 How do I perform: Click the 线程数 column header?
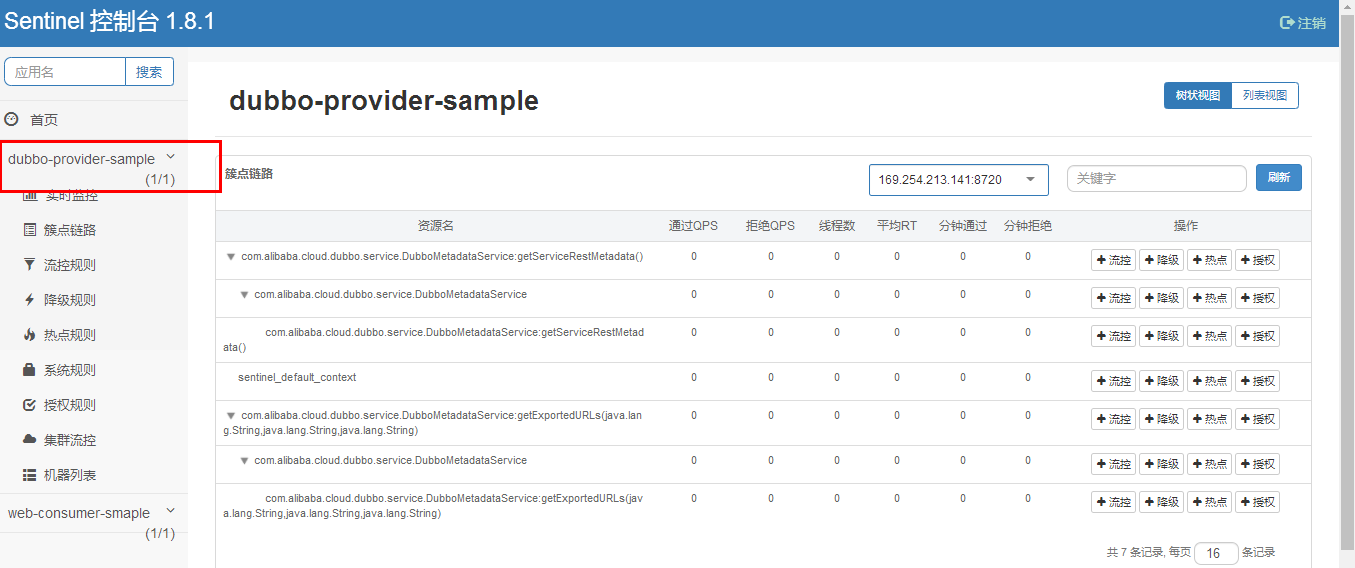[x=837, y=226]
